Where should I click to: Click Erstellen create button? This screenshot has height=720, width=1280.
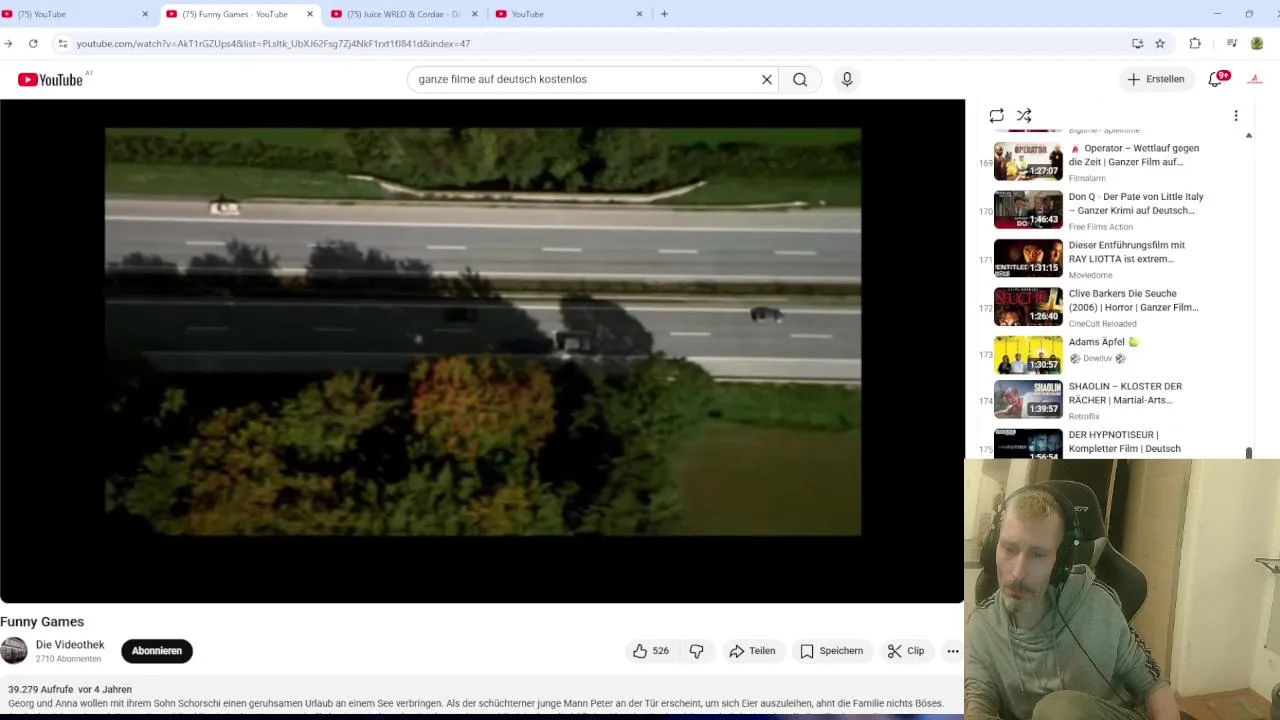[x=1156, y=79]
